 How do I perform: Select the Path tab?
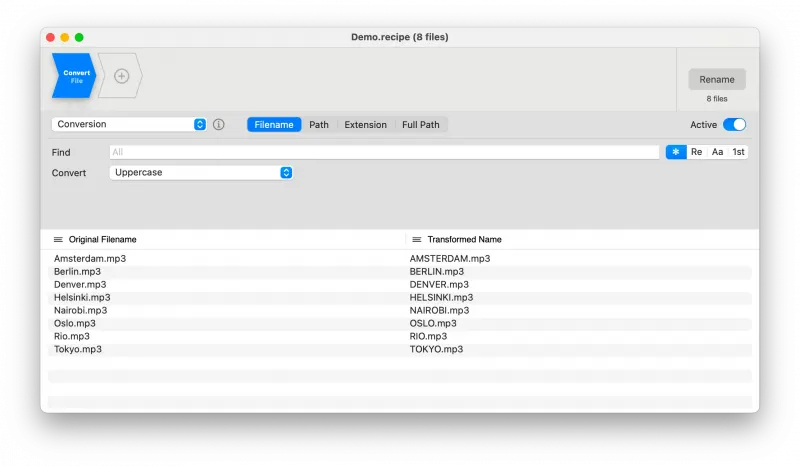pos(319,125)
